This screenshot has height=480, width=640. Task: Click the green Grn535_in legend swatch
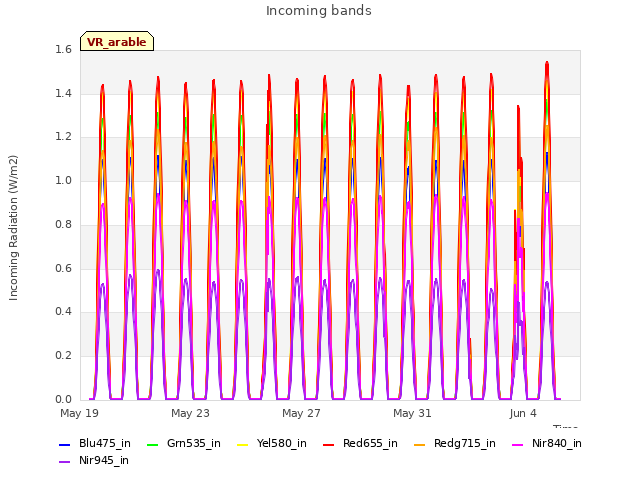click(152, 444)
